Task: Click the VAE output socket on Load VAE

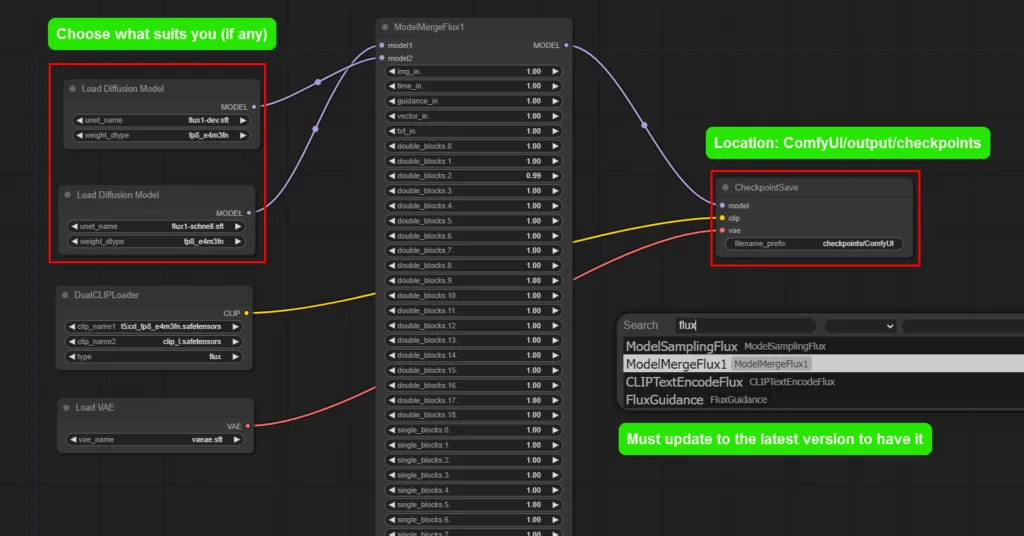Action: point(248,426)
